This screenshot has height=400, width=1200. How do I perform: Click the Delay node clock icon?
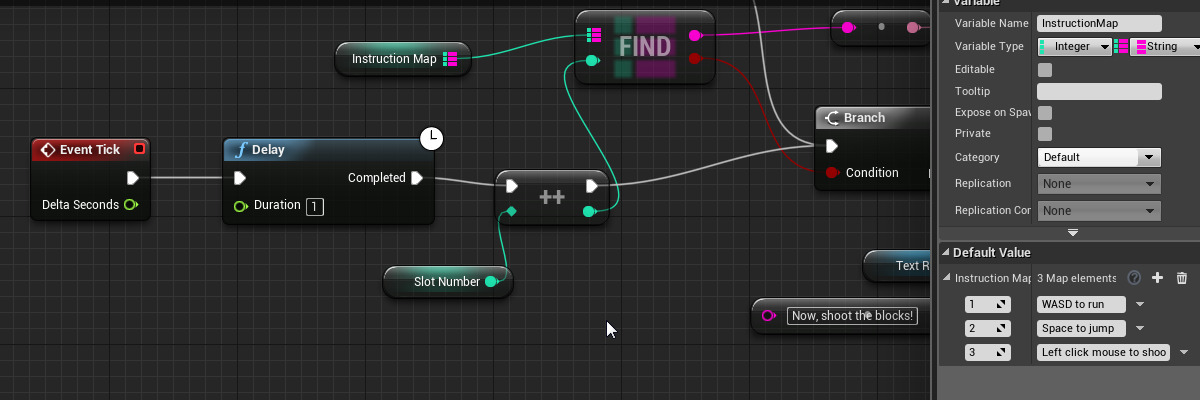[431, 139]
